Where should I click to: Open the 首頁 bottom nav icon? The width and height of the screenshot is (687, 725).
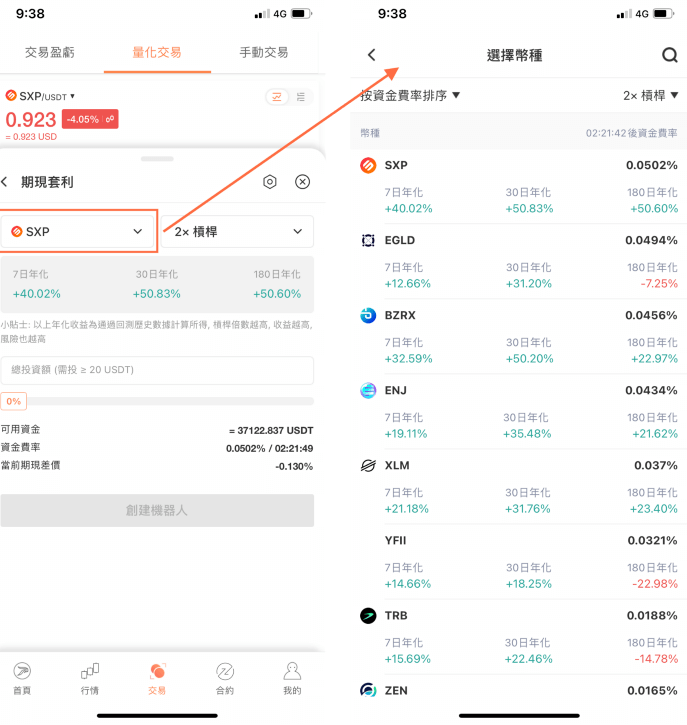click(22, 678)
